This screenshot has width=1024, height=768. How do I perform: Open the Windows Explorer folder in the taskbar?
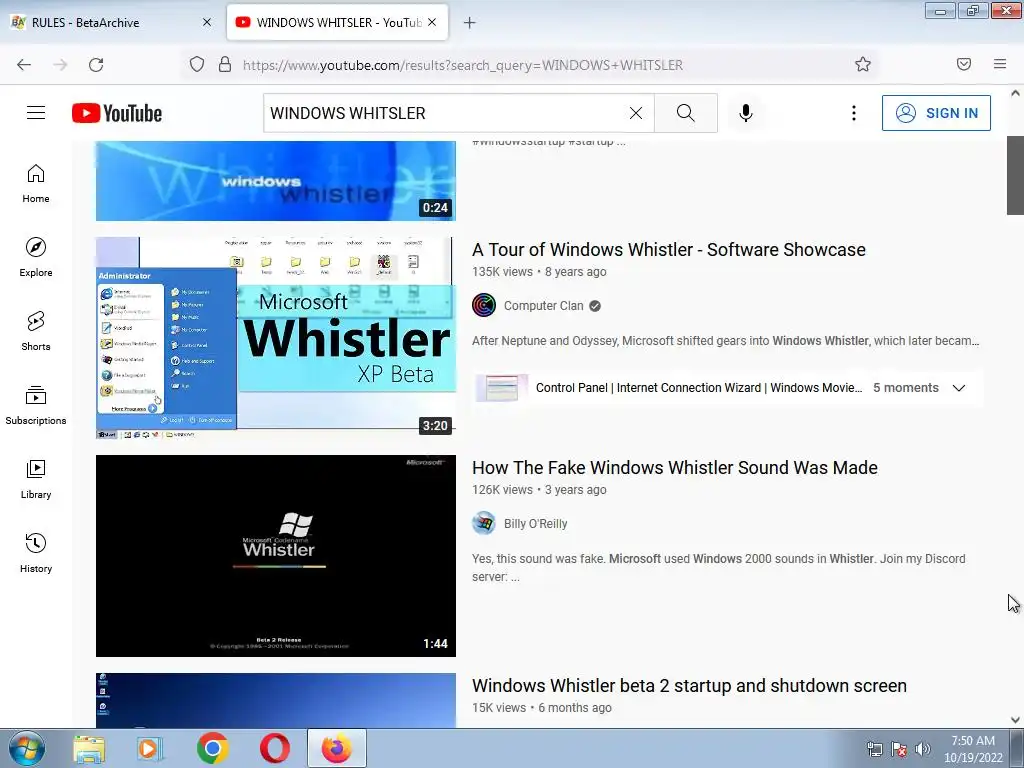[x=89, y=748]
